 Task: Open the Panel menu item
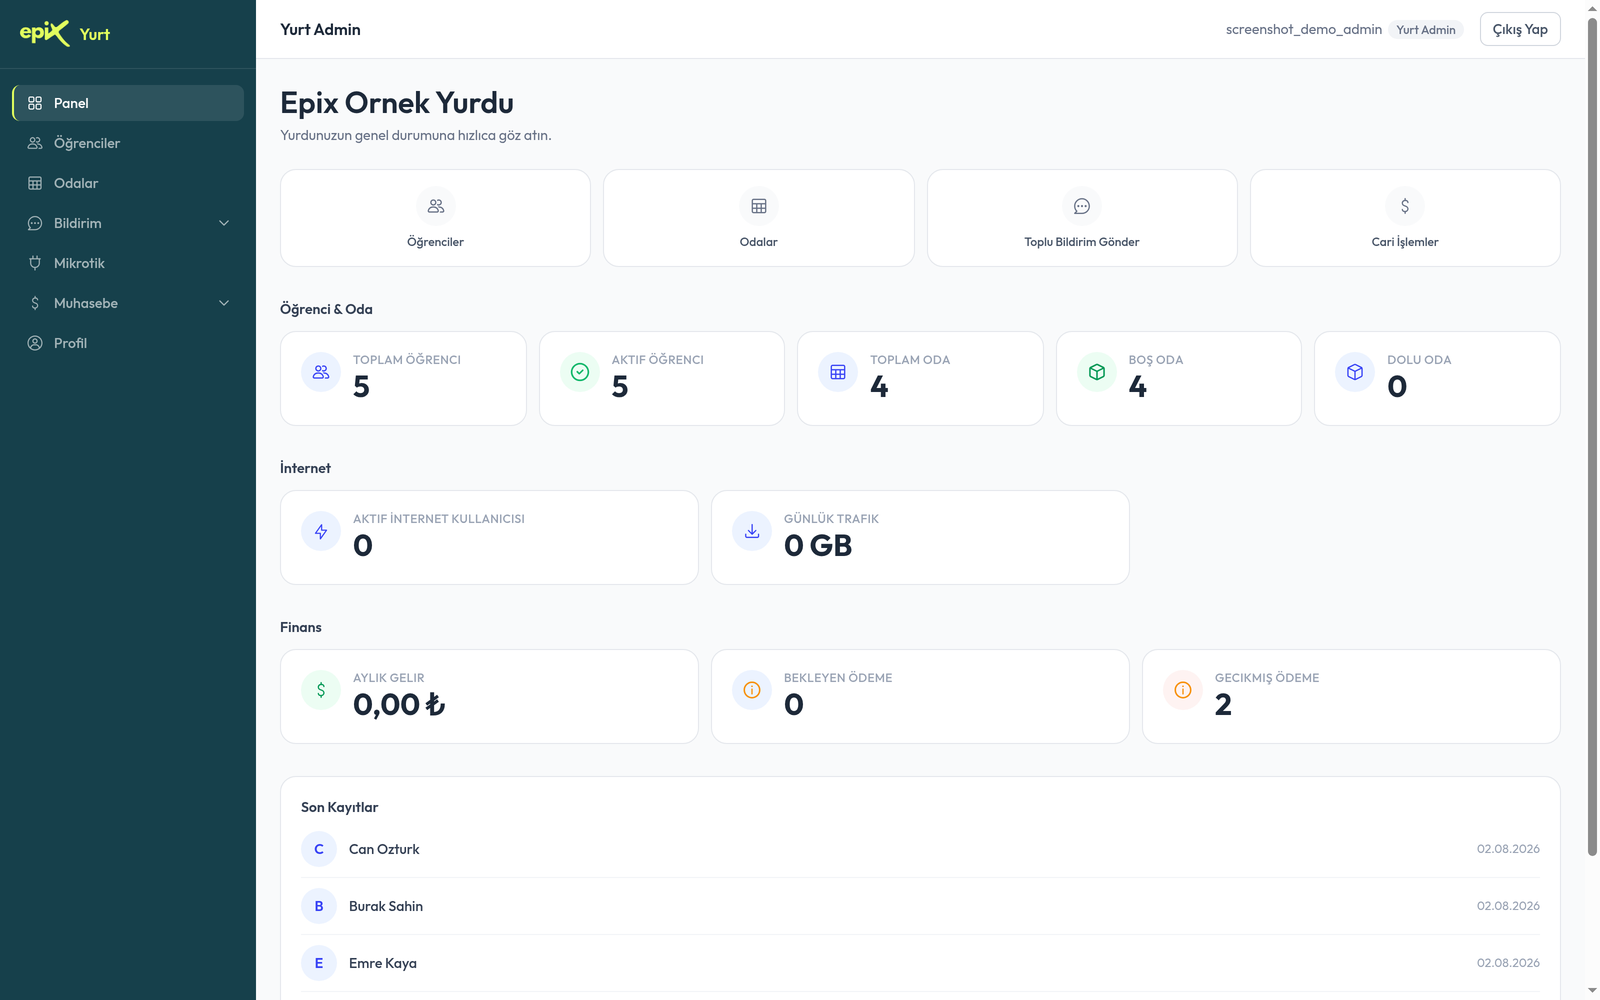coord(128,103)
